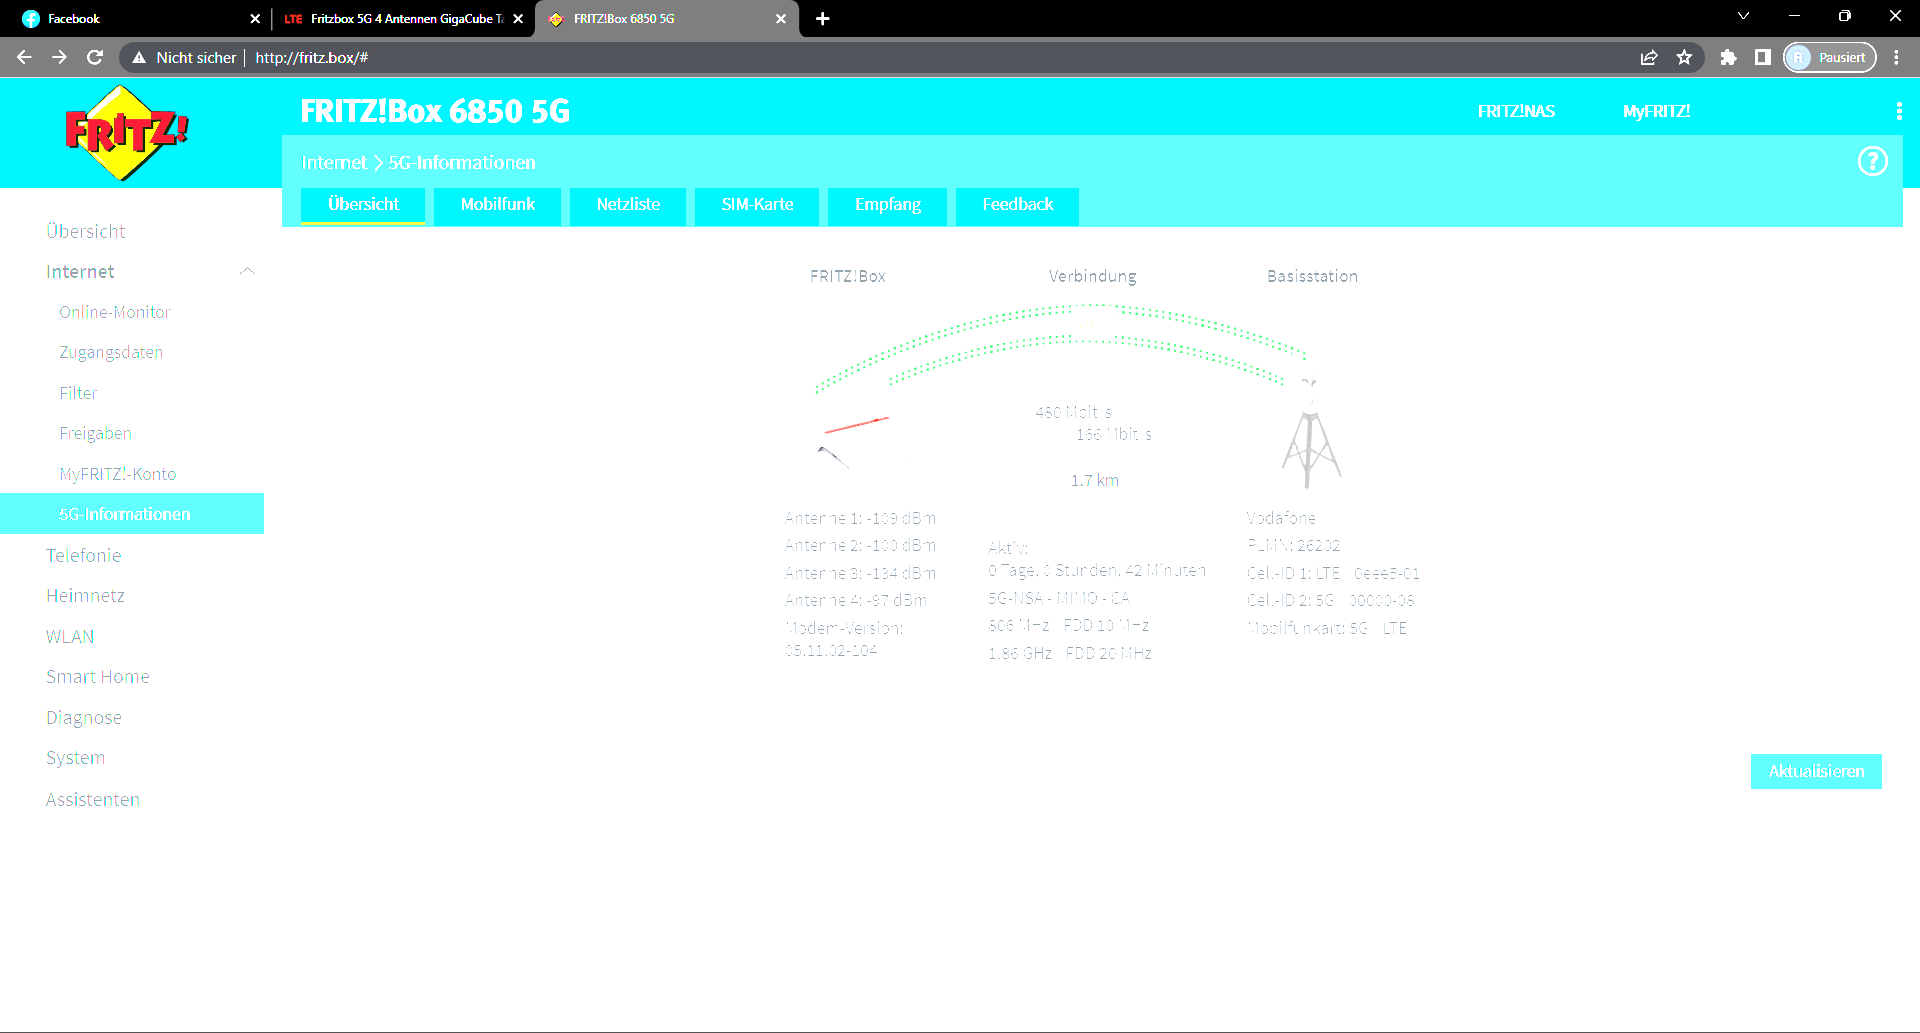Click the base station tower image
Image resolution: width=1920 pixels, height=1033 pixels.
(x=1311, y=434)
